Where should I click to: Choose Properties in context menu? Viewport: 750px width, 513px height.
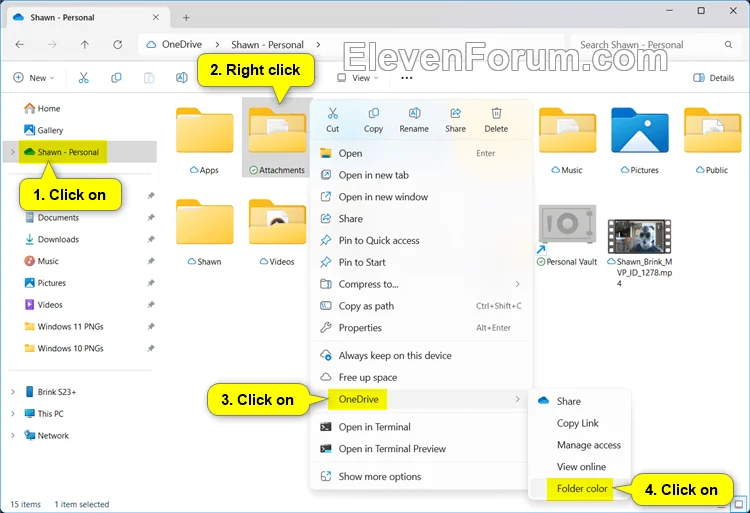(x=421, y=327)
